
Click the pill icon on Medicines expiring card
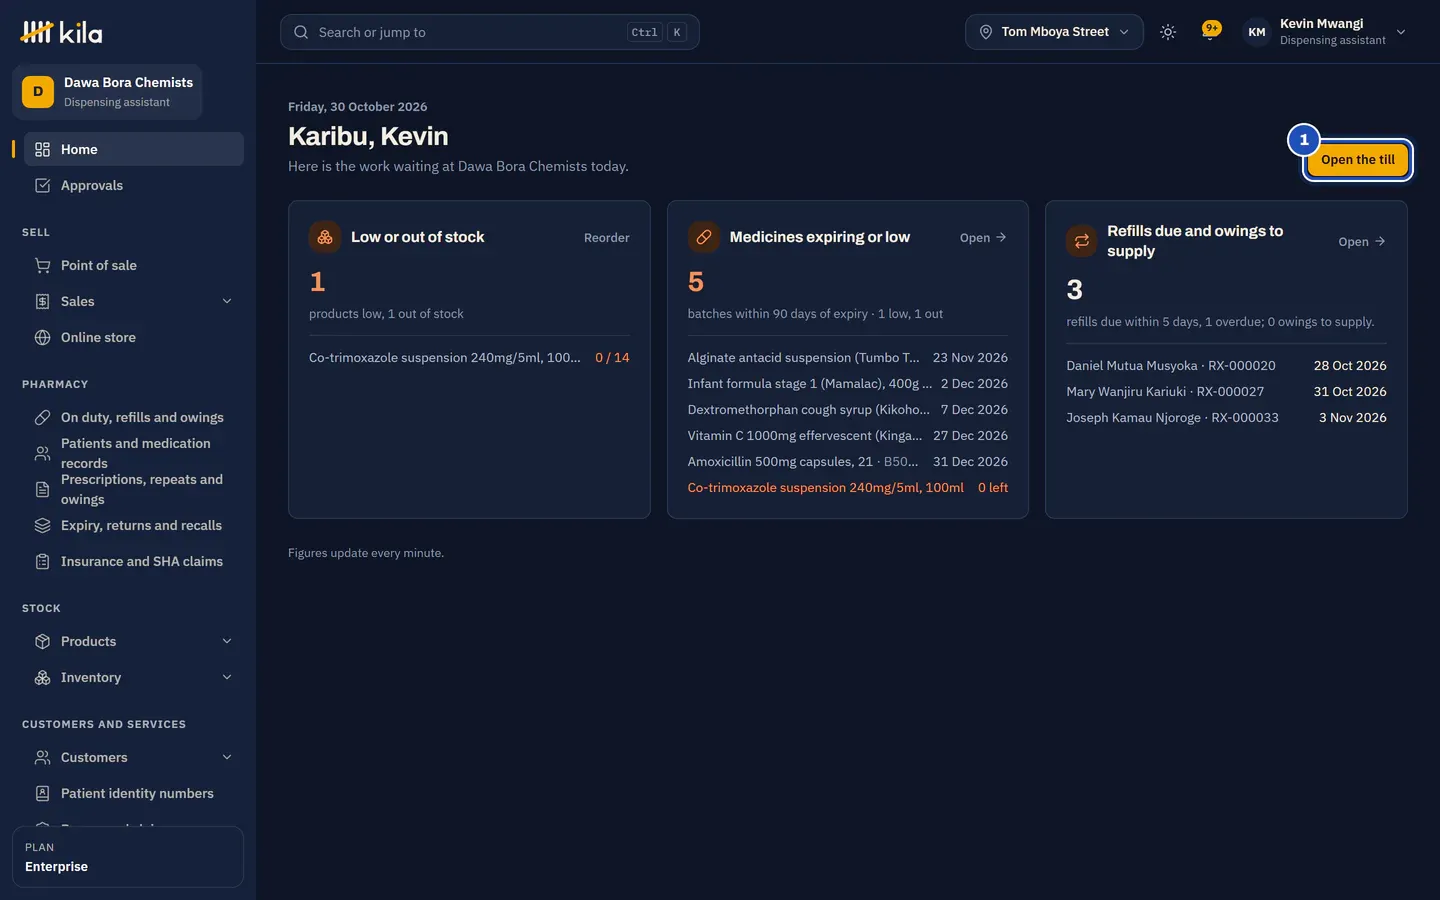704,237
